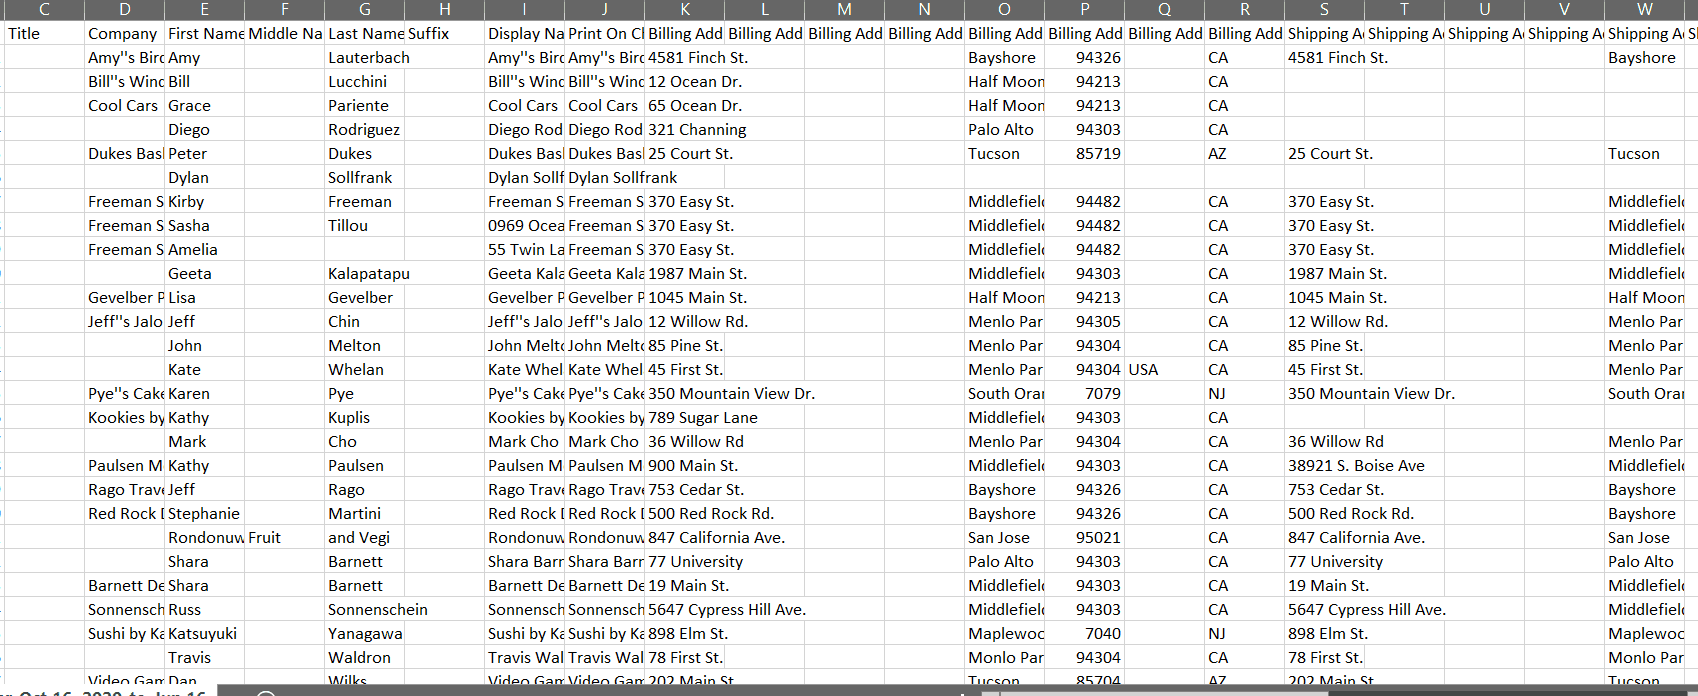Select billing address 12 Ocean Dr.
1698x696 pixels.
(685, 81)
